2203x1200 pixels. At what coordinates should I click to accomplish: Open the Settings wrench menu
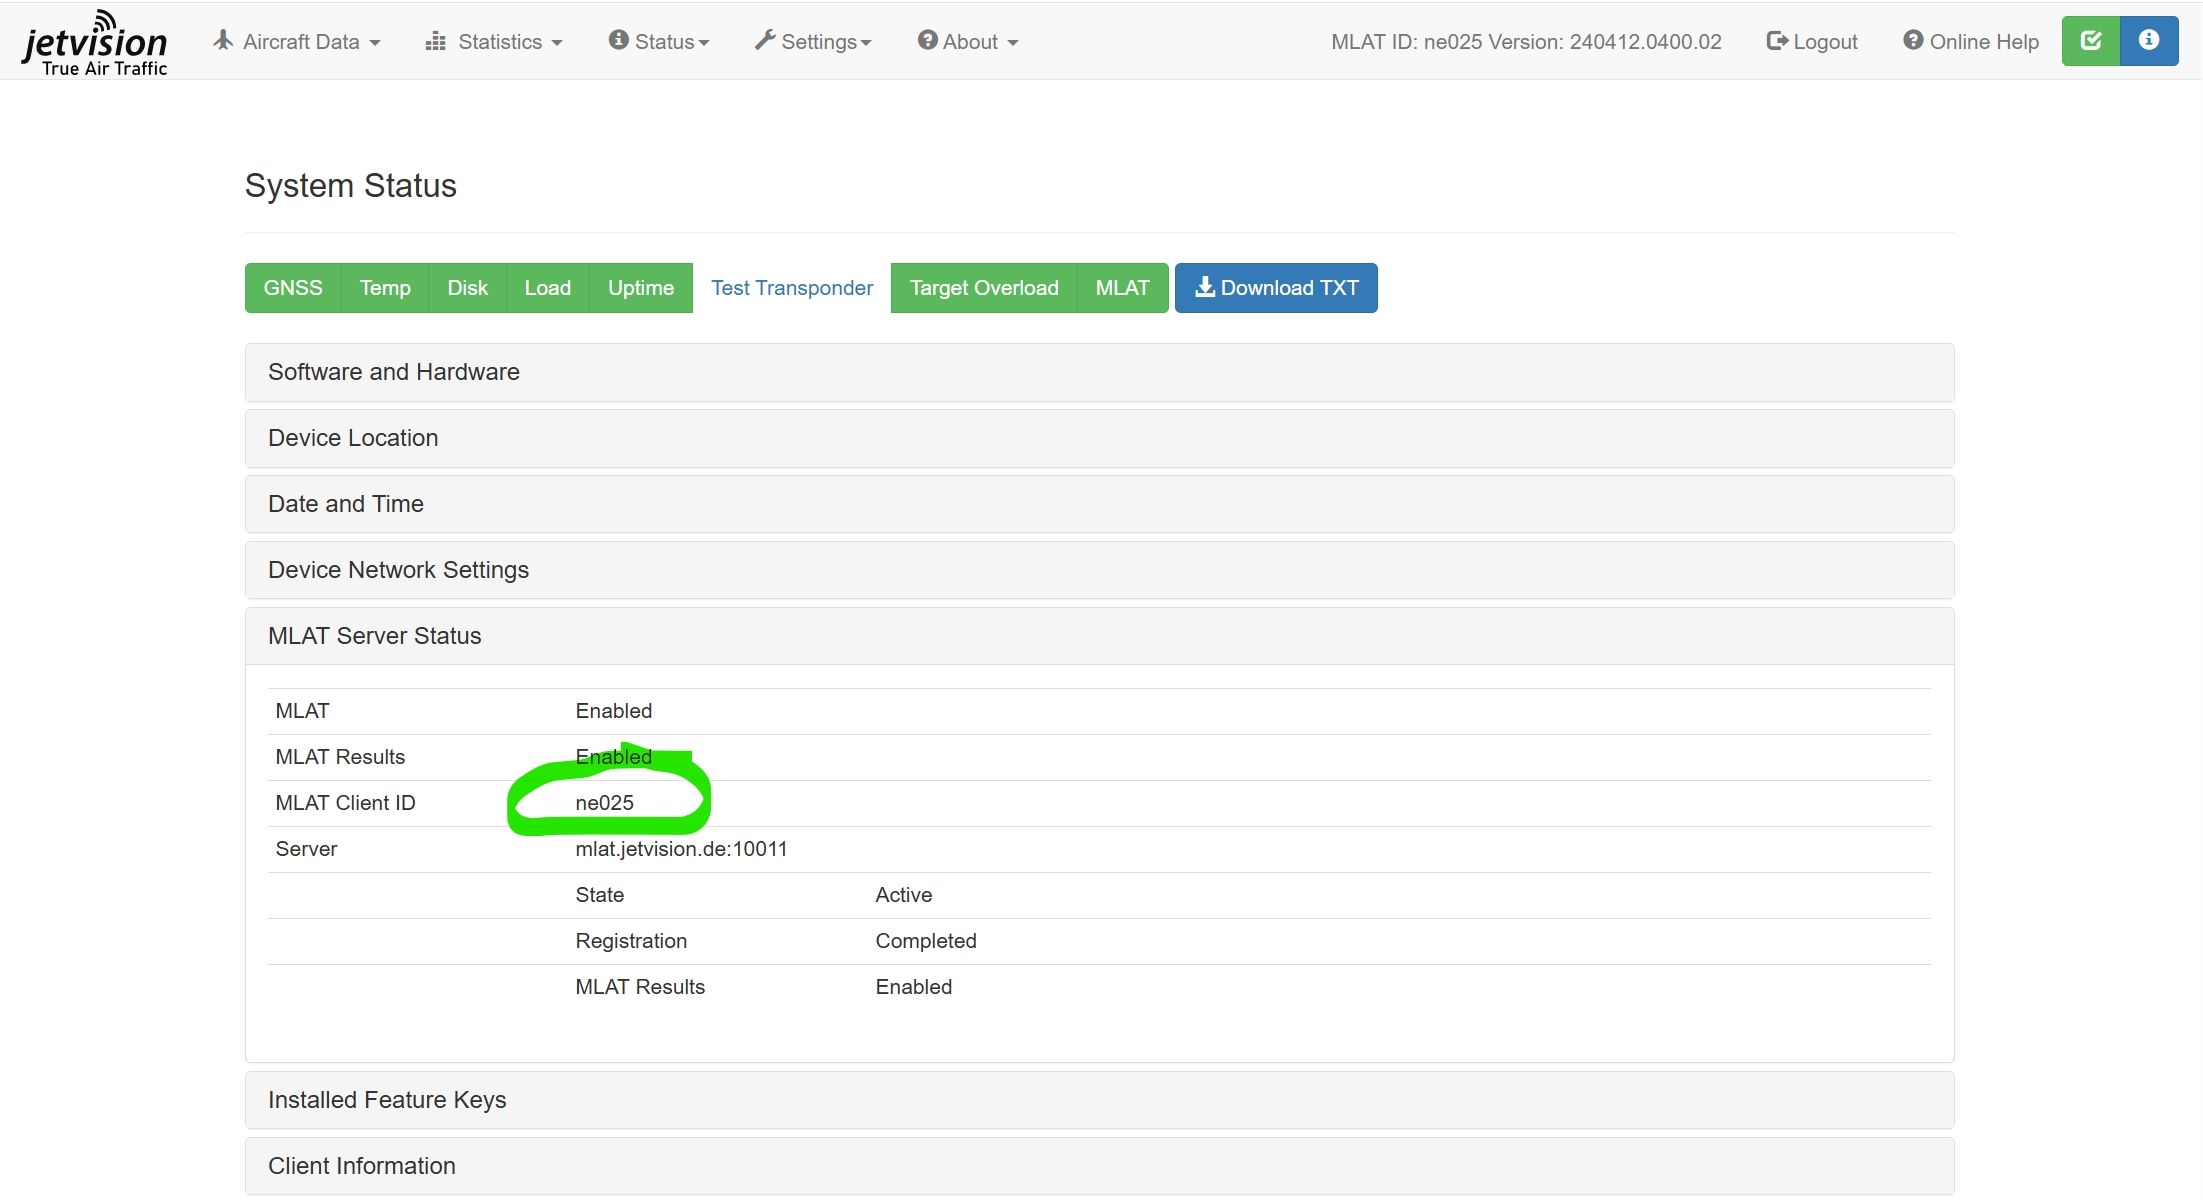tap(813, 42)
